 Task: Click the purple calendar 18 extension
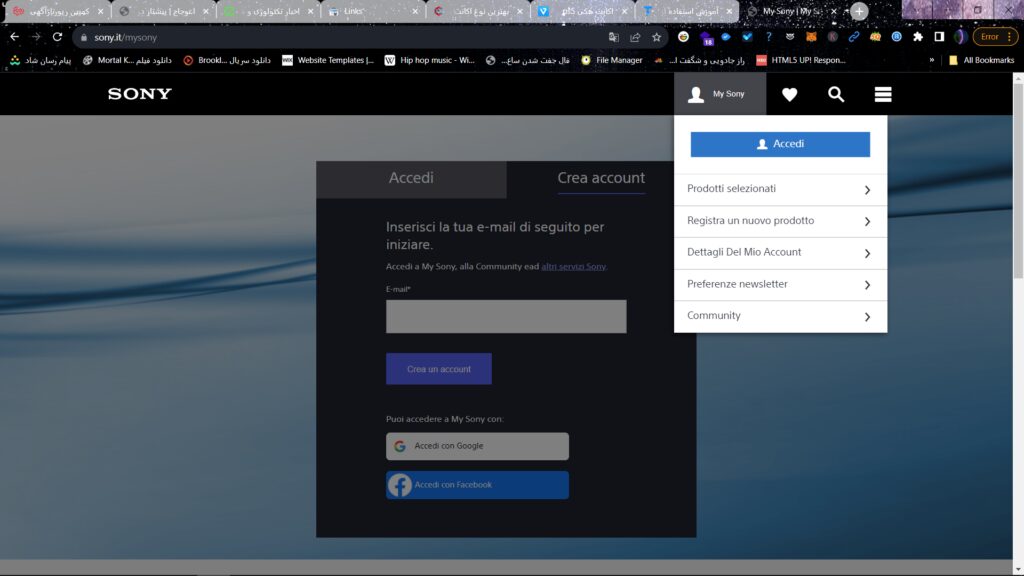(x=707, y=39)
